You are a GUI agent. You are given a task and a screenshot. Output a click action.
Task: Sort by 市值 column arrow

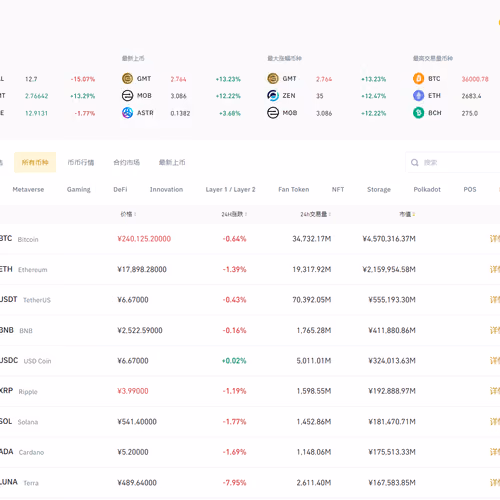coord(413,214)
